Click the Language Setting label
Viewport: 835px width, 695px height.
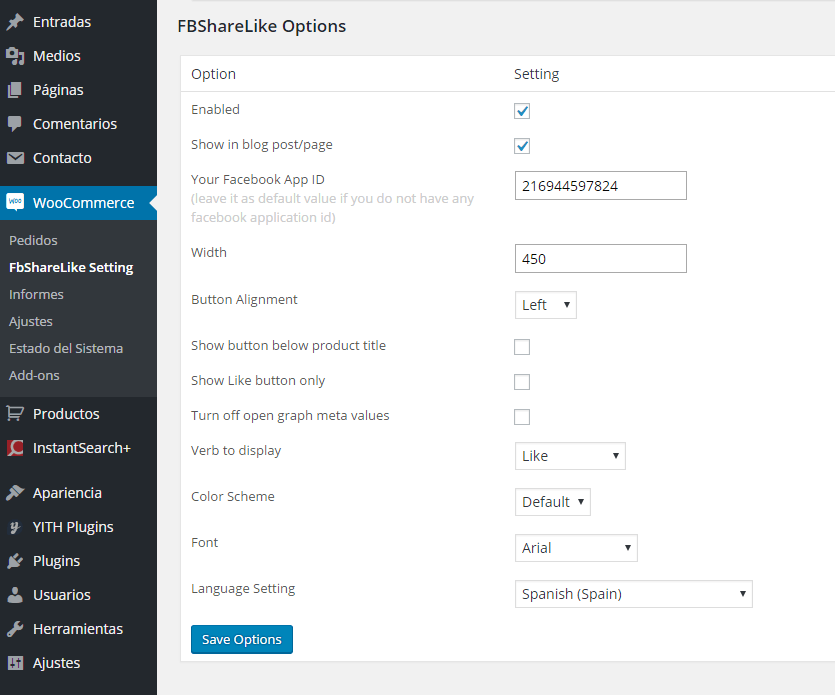[x=243, y=588]
